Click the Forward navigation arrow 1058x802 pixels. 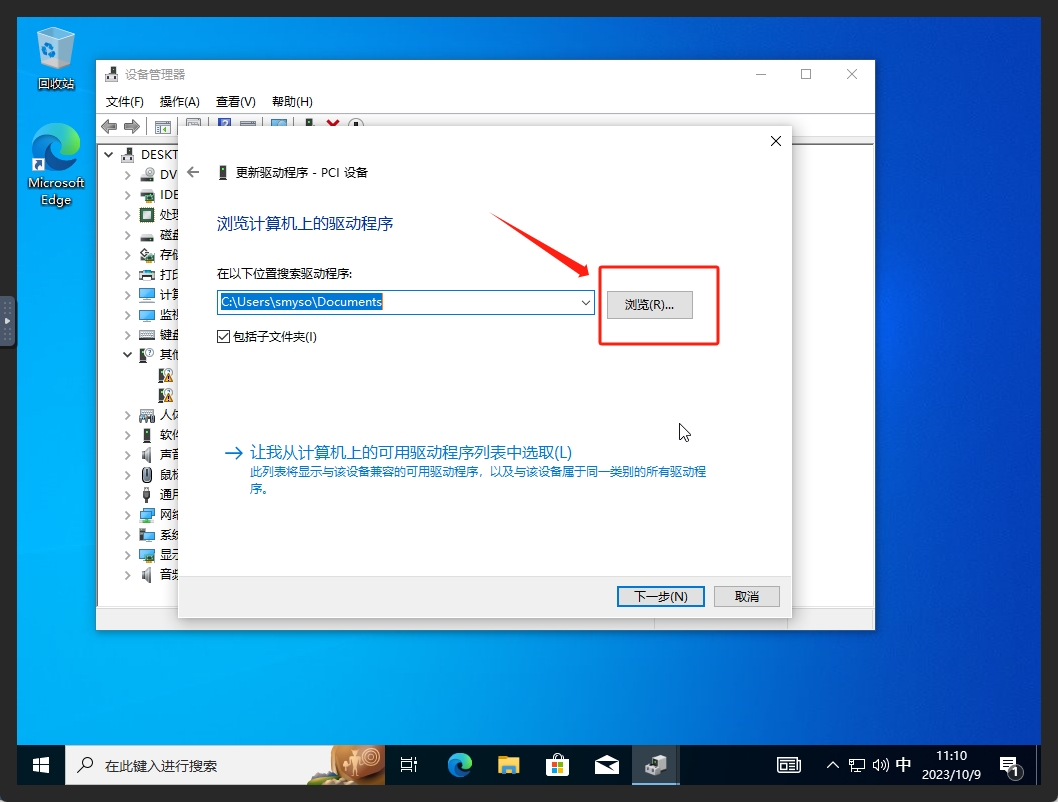132,126
